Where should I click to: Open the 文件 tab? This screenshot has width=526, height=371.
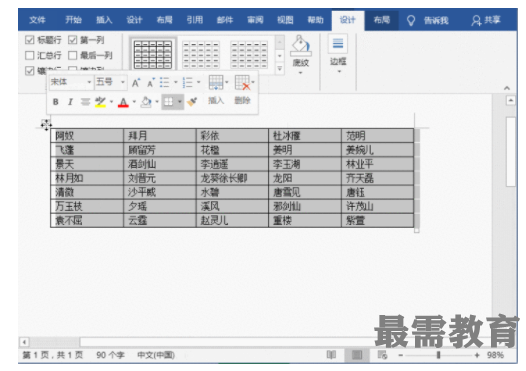37,20
